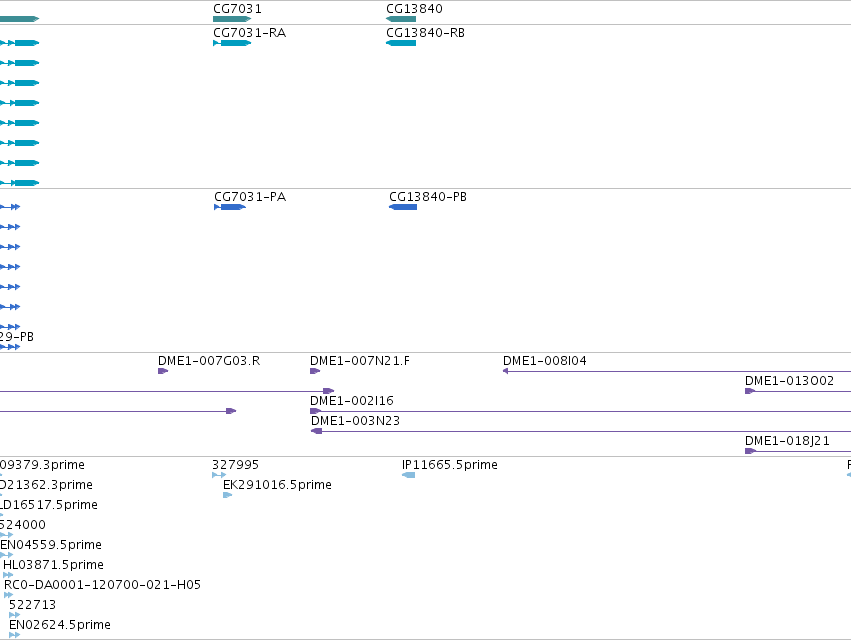Image resolution: width=851 pixels, height=640 pixels.
Task: Select the EN02624.5prime EST glyph
Action: pyautogui.click(x=15, y=635)
